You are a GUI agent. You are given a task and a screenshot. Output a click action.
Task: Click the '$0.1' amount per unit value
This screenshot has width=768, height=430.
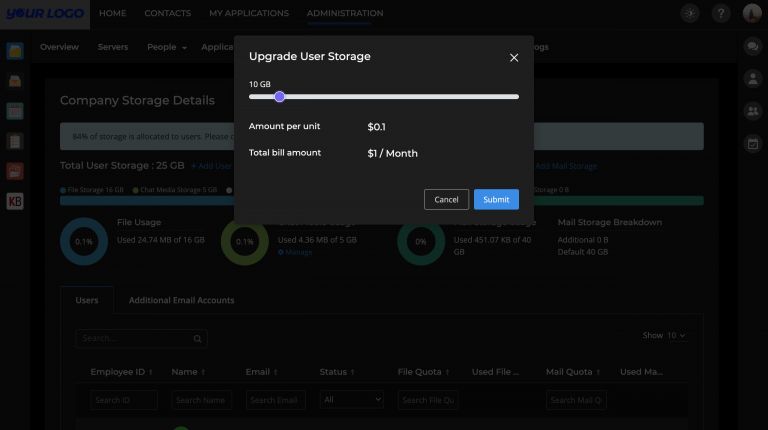click(x=376, y=127)
